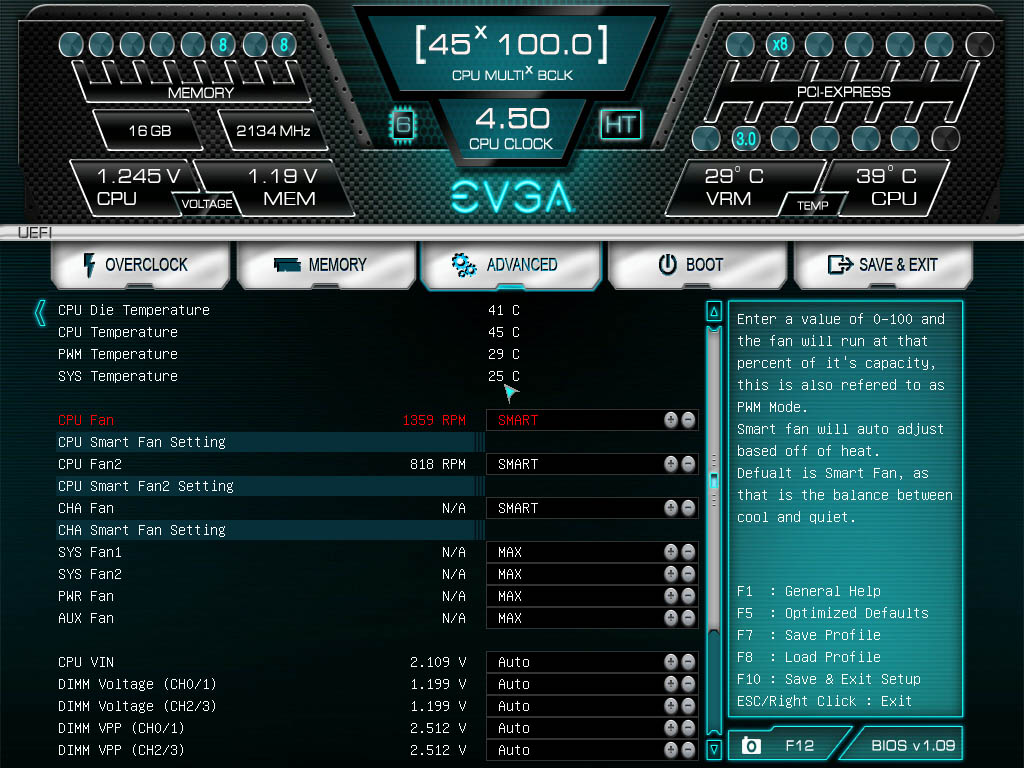
Task: Click the SYS Temperature row label
Action: point(118,376)
